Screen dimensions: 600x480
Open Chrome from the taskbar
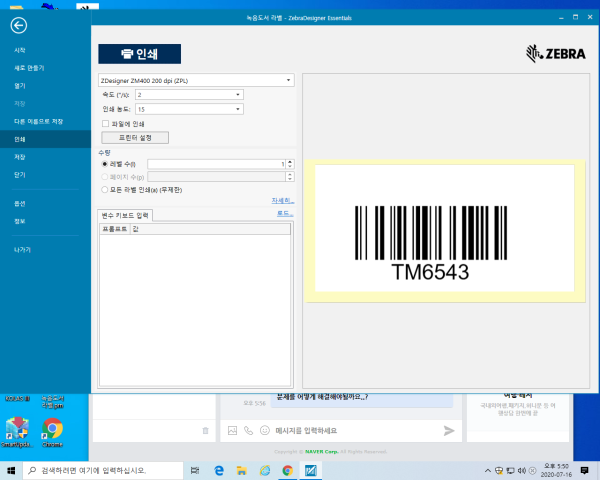pyautogui.click(x=287, y=470)
